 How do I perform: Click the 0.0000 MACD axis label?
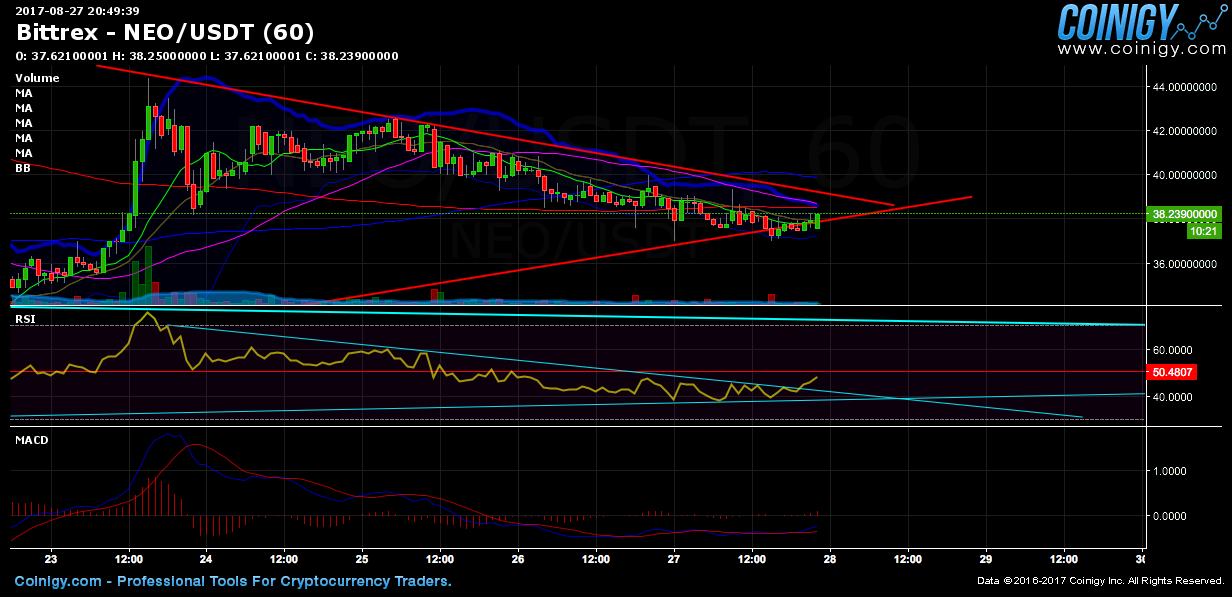(1170, 516)
